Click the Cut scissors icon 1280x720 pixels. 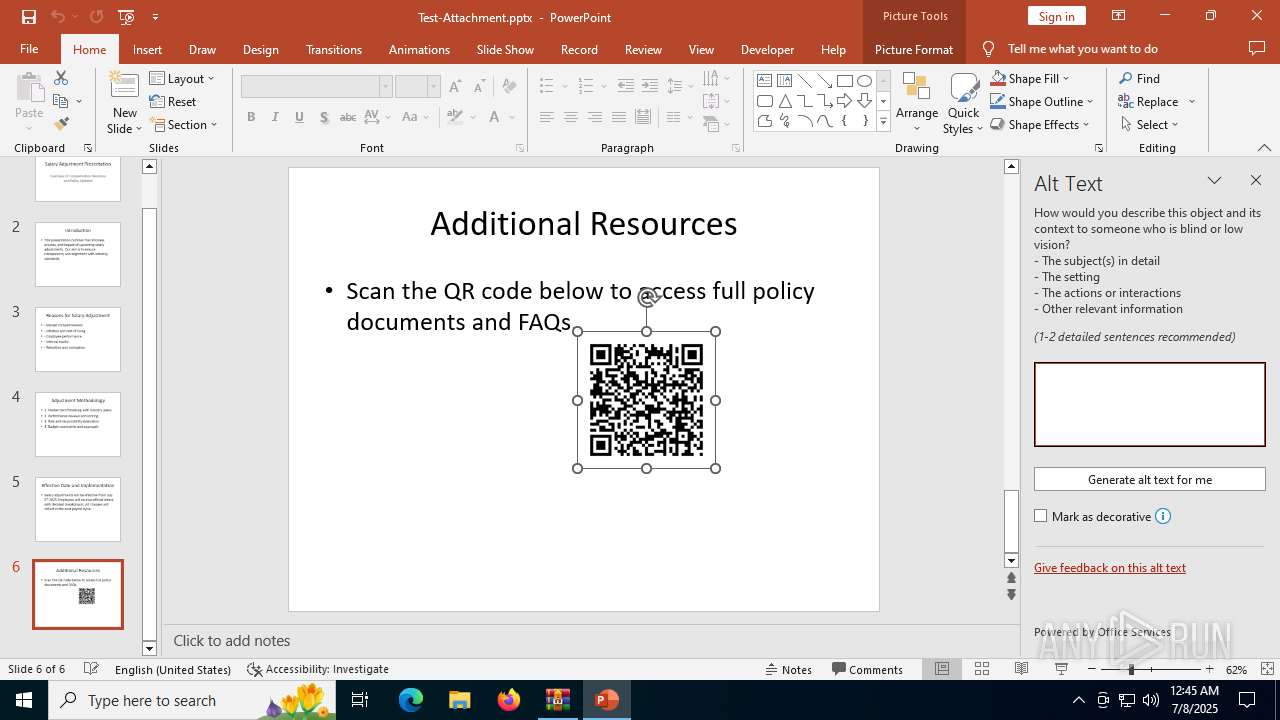pyautogui.click(x=61, y=78)
